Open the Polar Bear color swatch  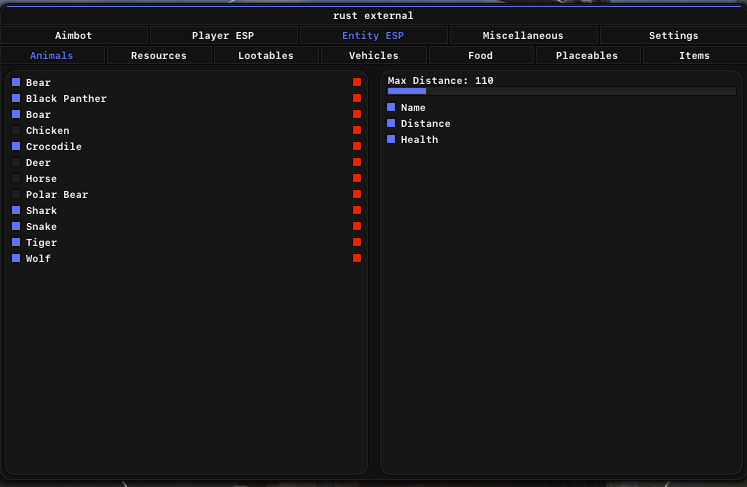tap(357, 194)
